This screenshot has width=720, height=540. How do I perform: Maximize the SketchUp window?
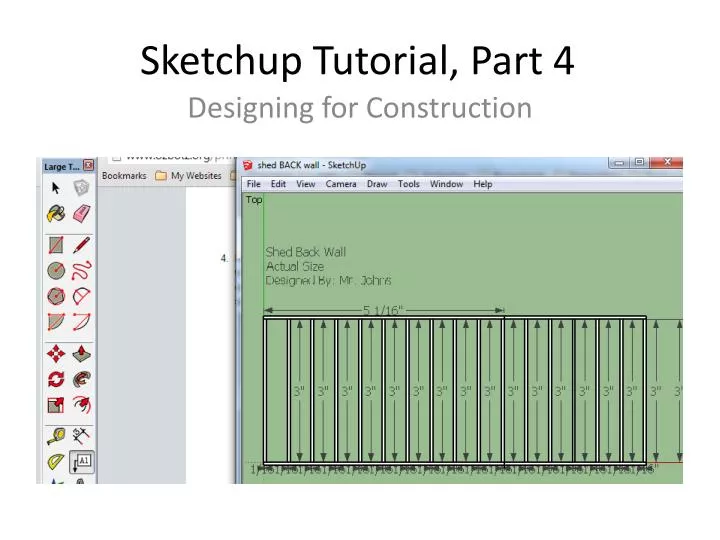(639, 163)
